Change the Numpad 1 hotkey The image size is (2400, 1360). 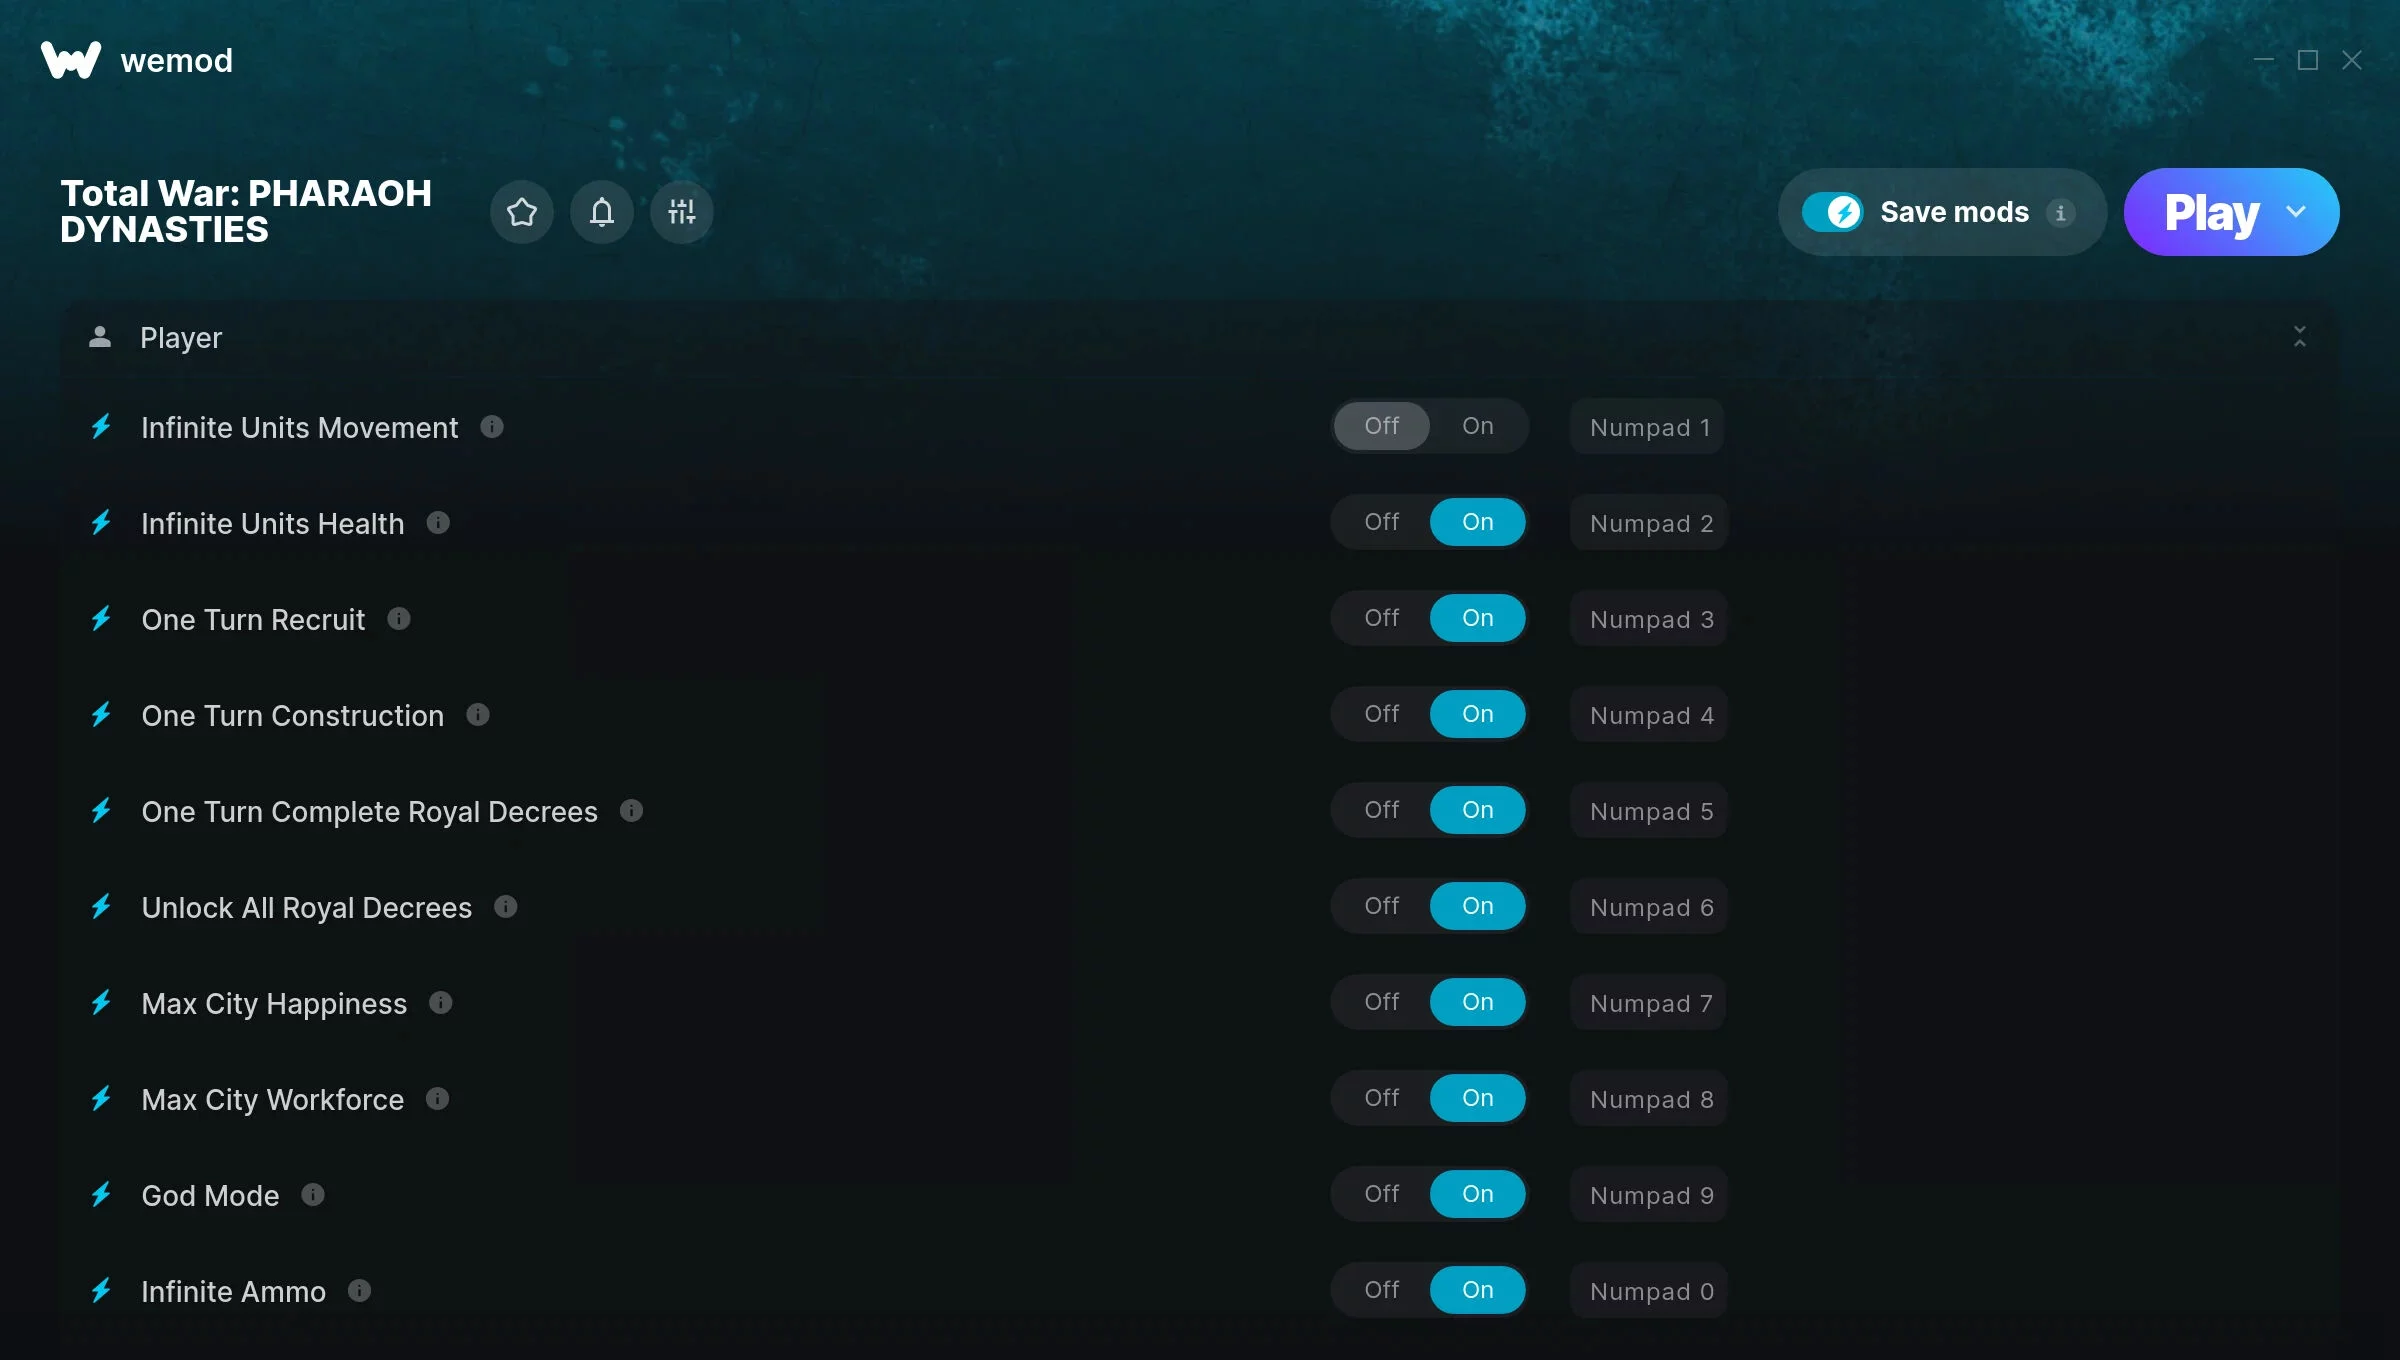tap(1647, 427)
